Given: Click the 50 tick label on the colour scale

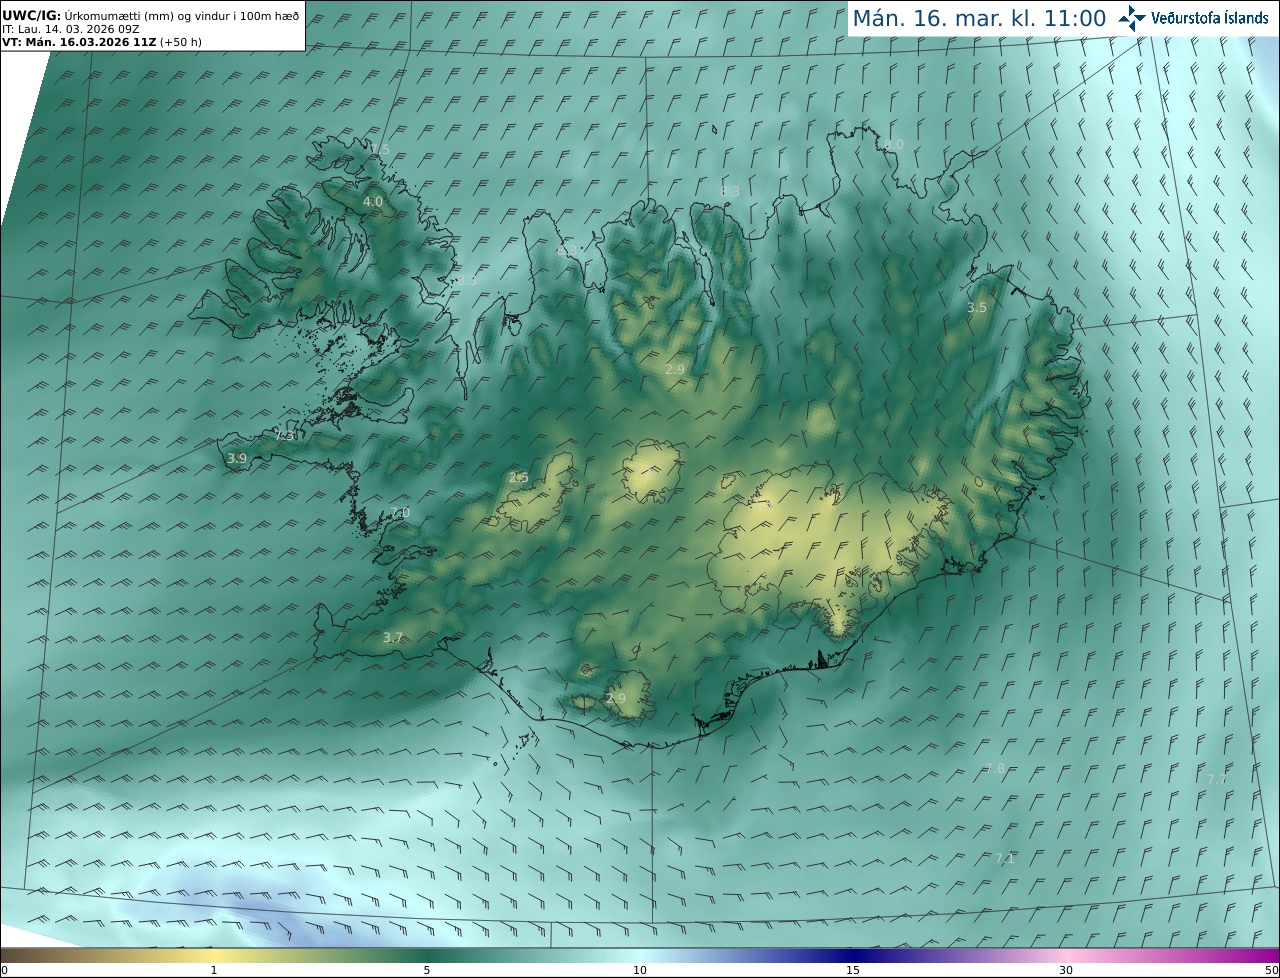Looking at the screenshot, I should (x=1272, y=970).
